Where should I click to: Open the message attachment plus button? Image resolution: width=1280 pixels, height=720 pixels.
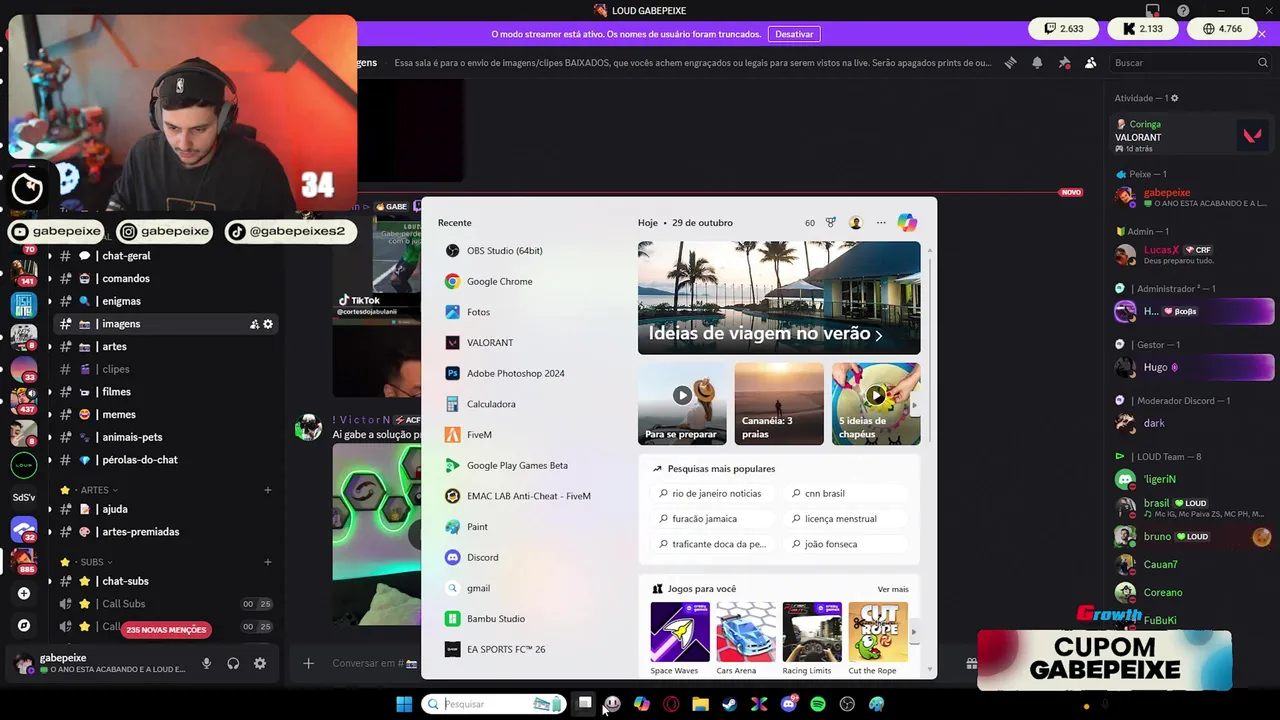coord(308,663)
